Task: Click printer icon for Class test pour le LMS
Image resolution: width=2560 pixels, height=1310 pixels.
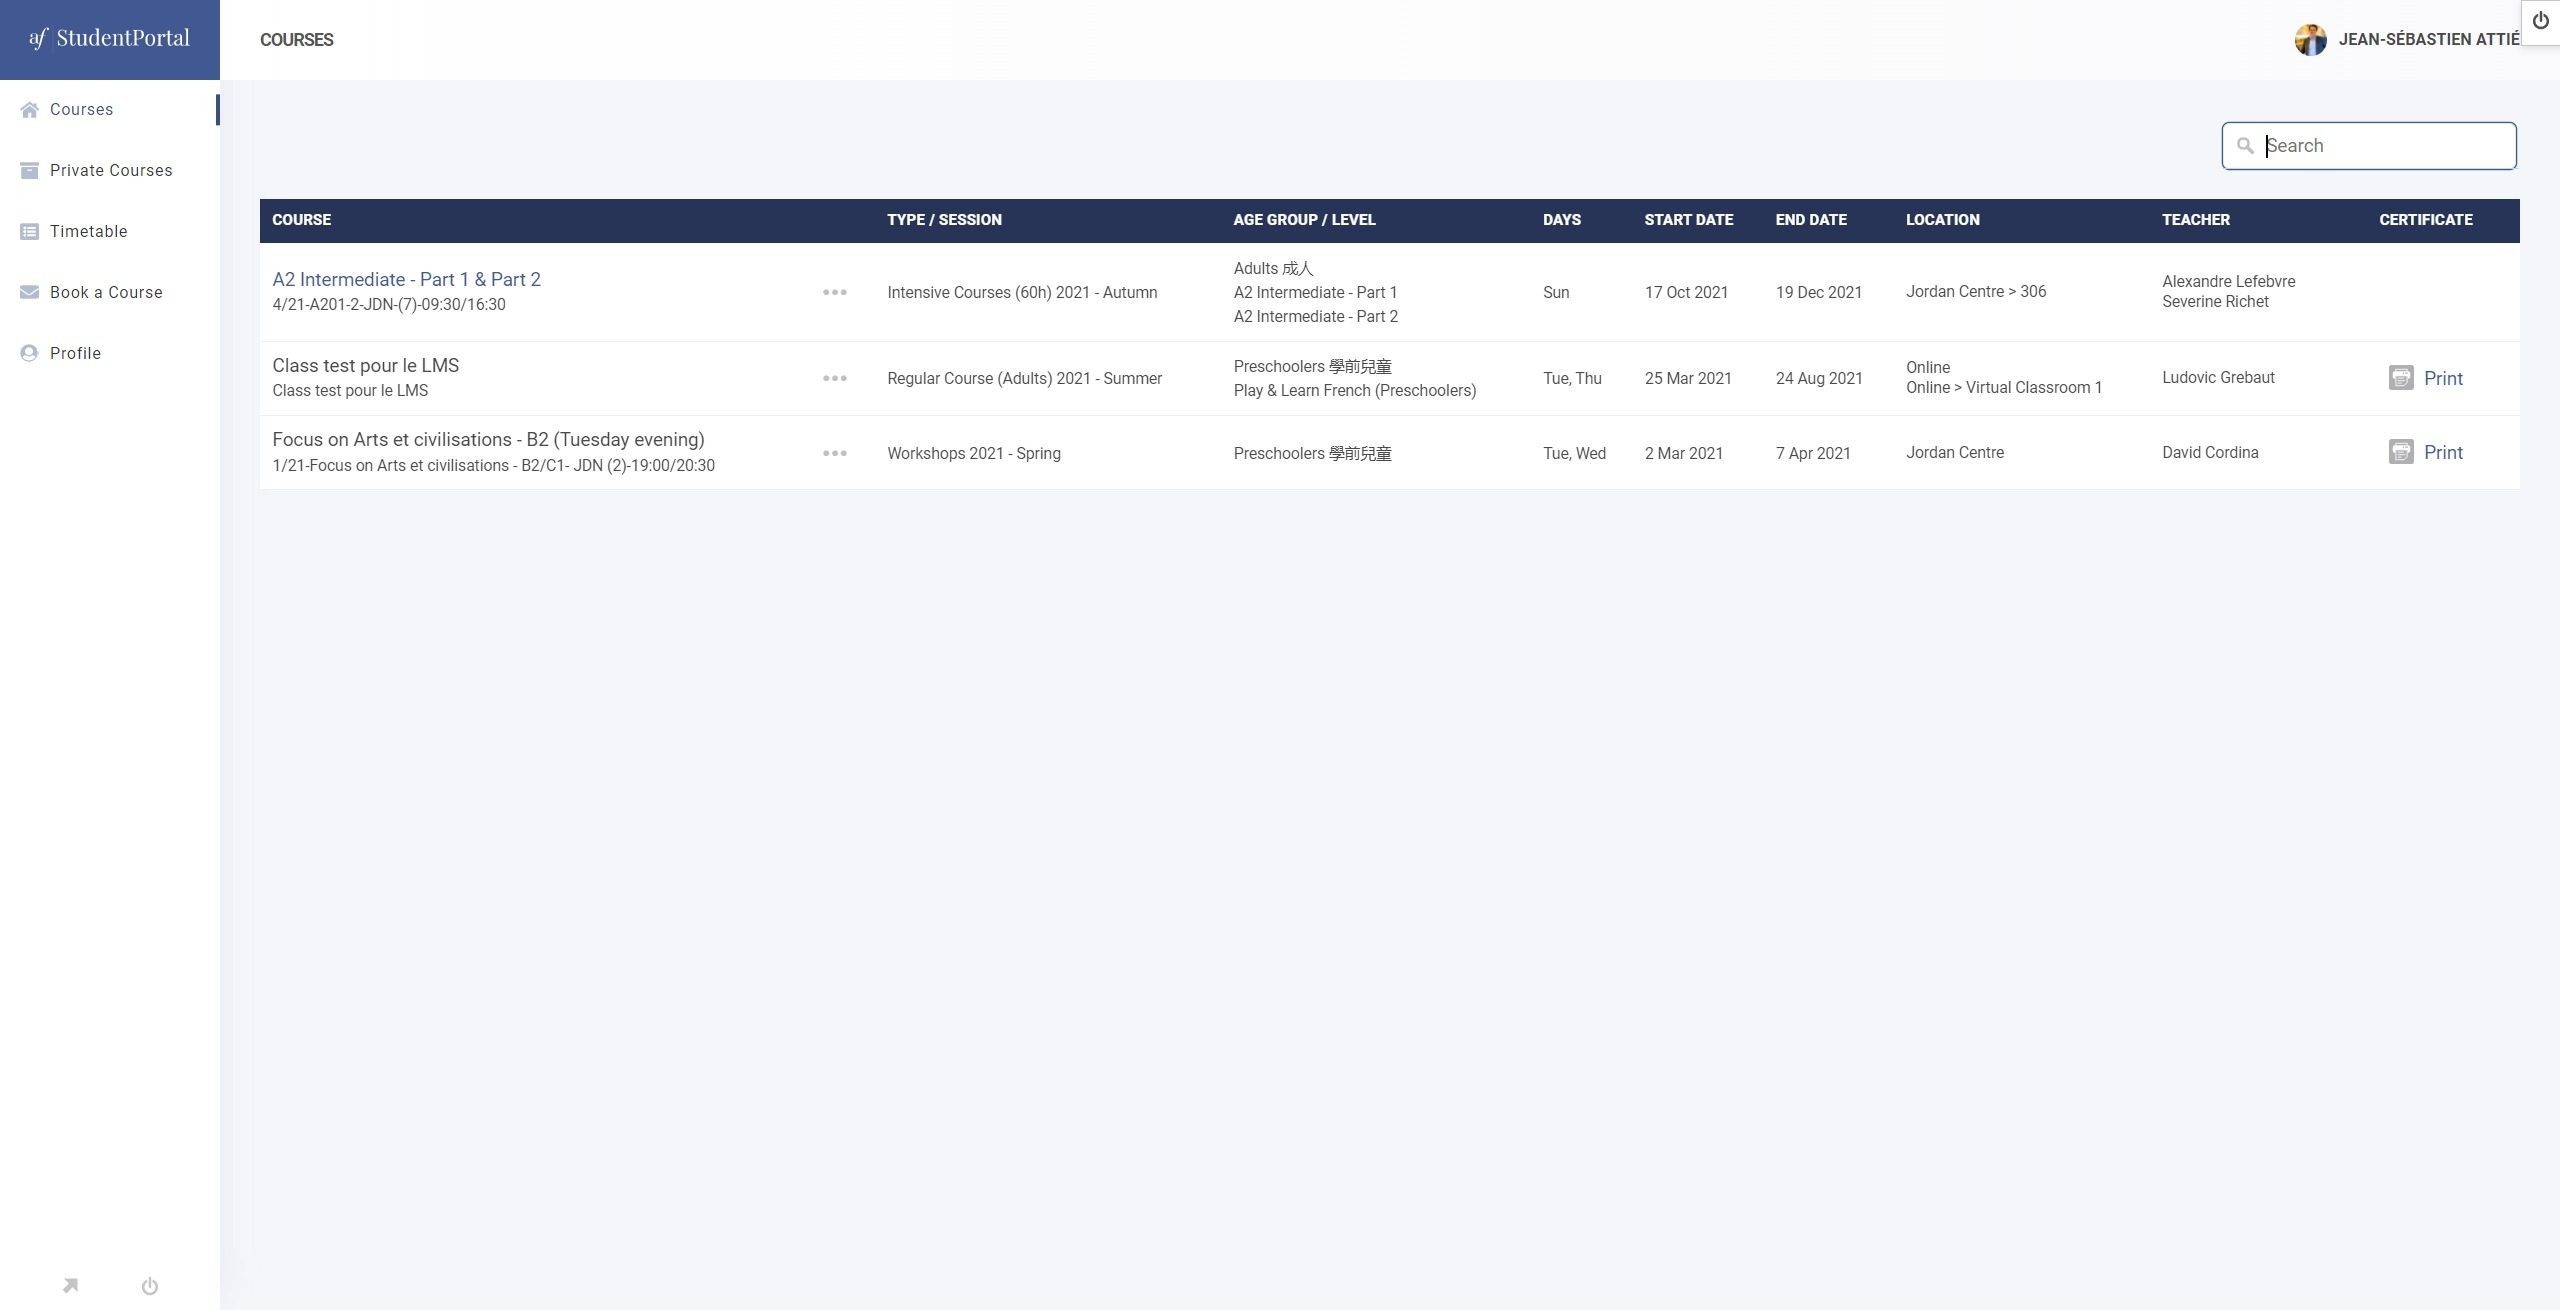Action: [2400, 378]
